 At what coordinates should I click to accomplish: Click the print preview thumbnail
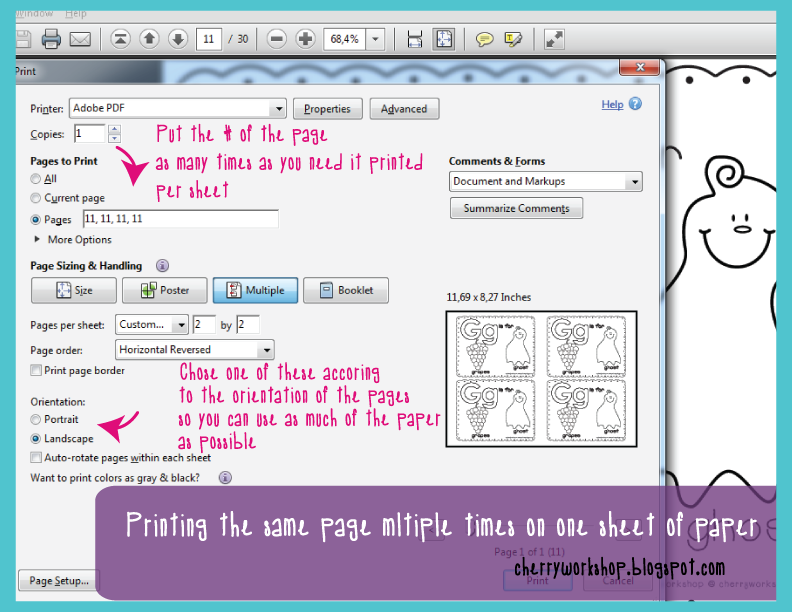541,379
